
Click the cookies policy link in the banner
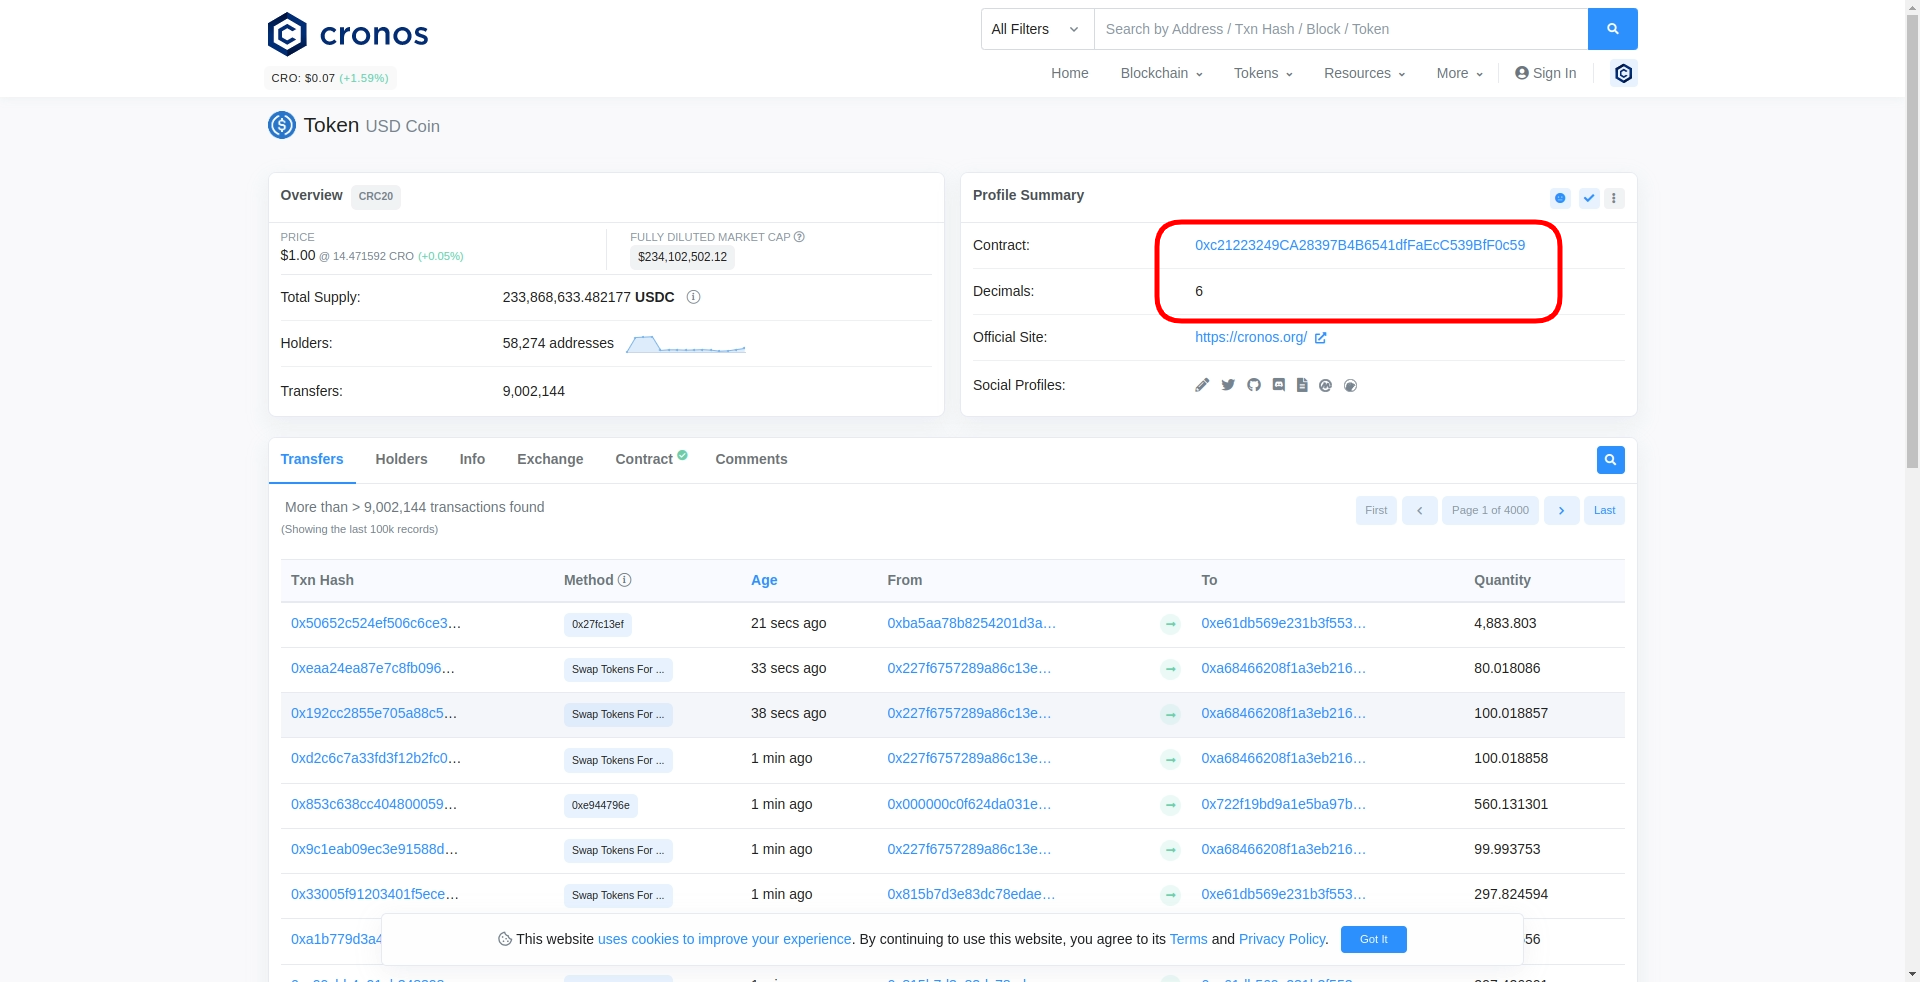pos(725,939)
